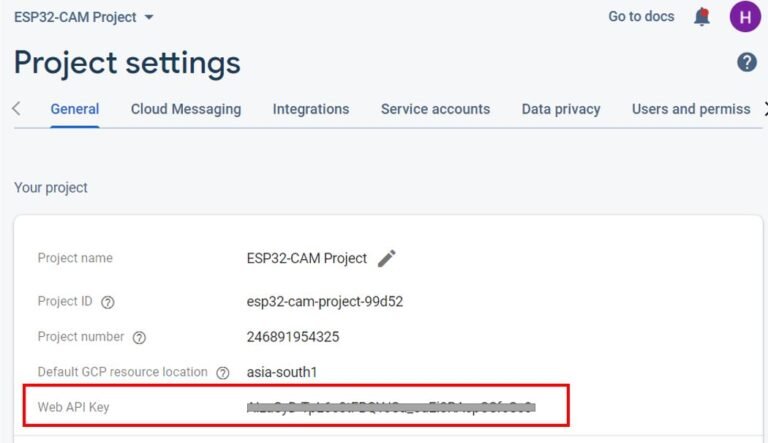Viewport: 768px width, 443px height.
Task: Go to the Service accounts tab
Action: tap(435, 109)
